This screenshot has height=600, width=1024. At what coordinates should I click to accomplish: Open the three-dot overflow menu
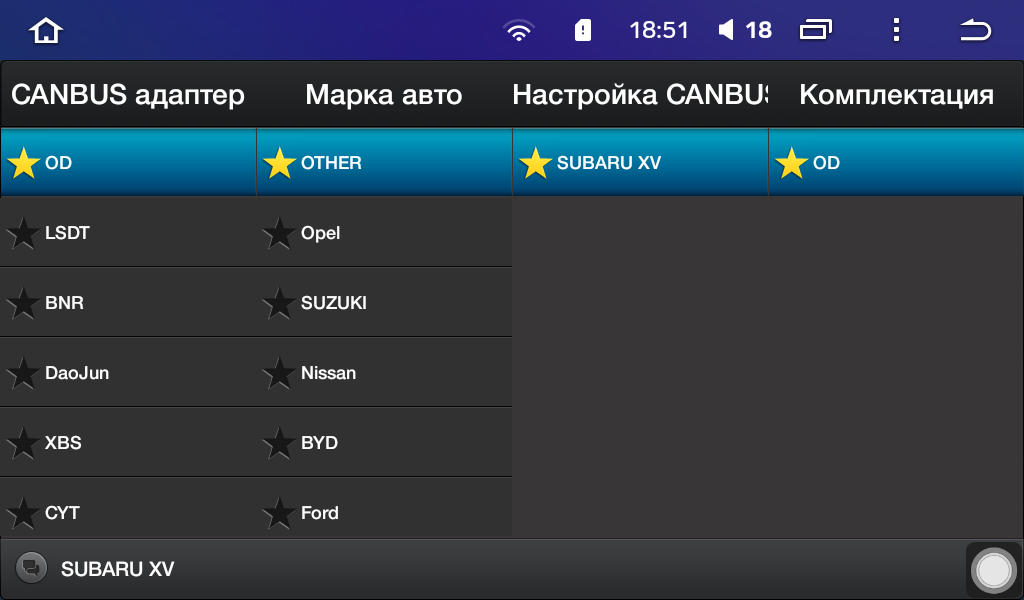point(897,30)
